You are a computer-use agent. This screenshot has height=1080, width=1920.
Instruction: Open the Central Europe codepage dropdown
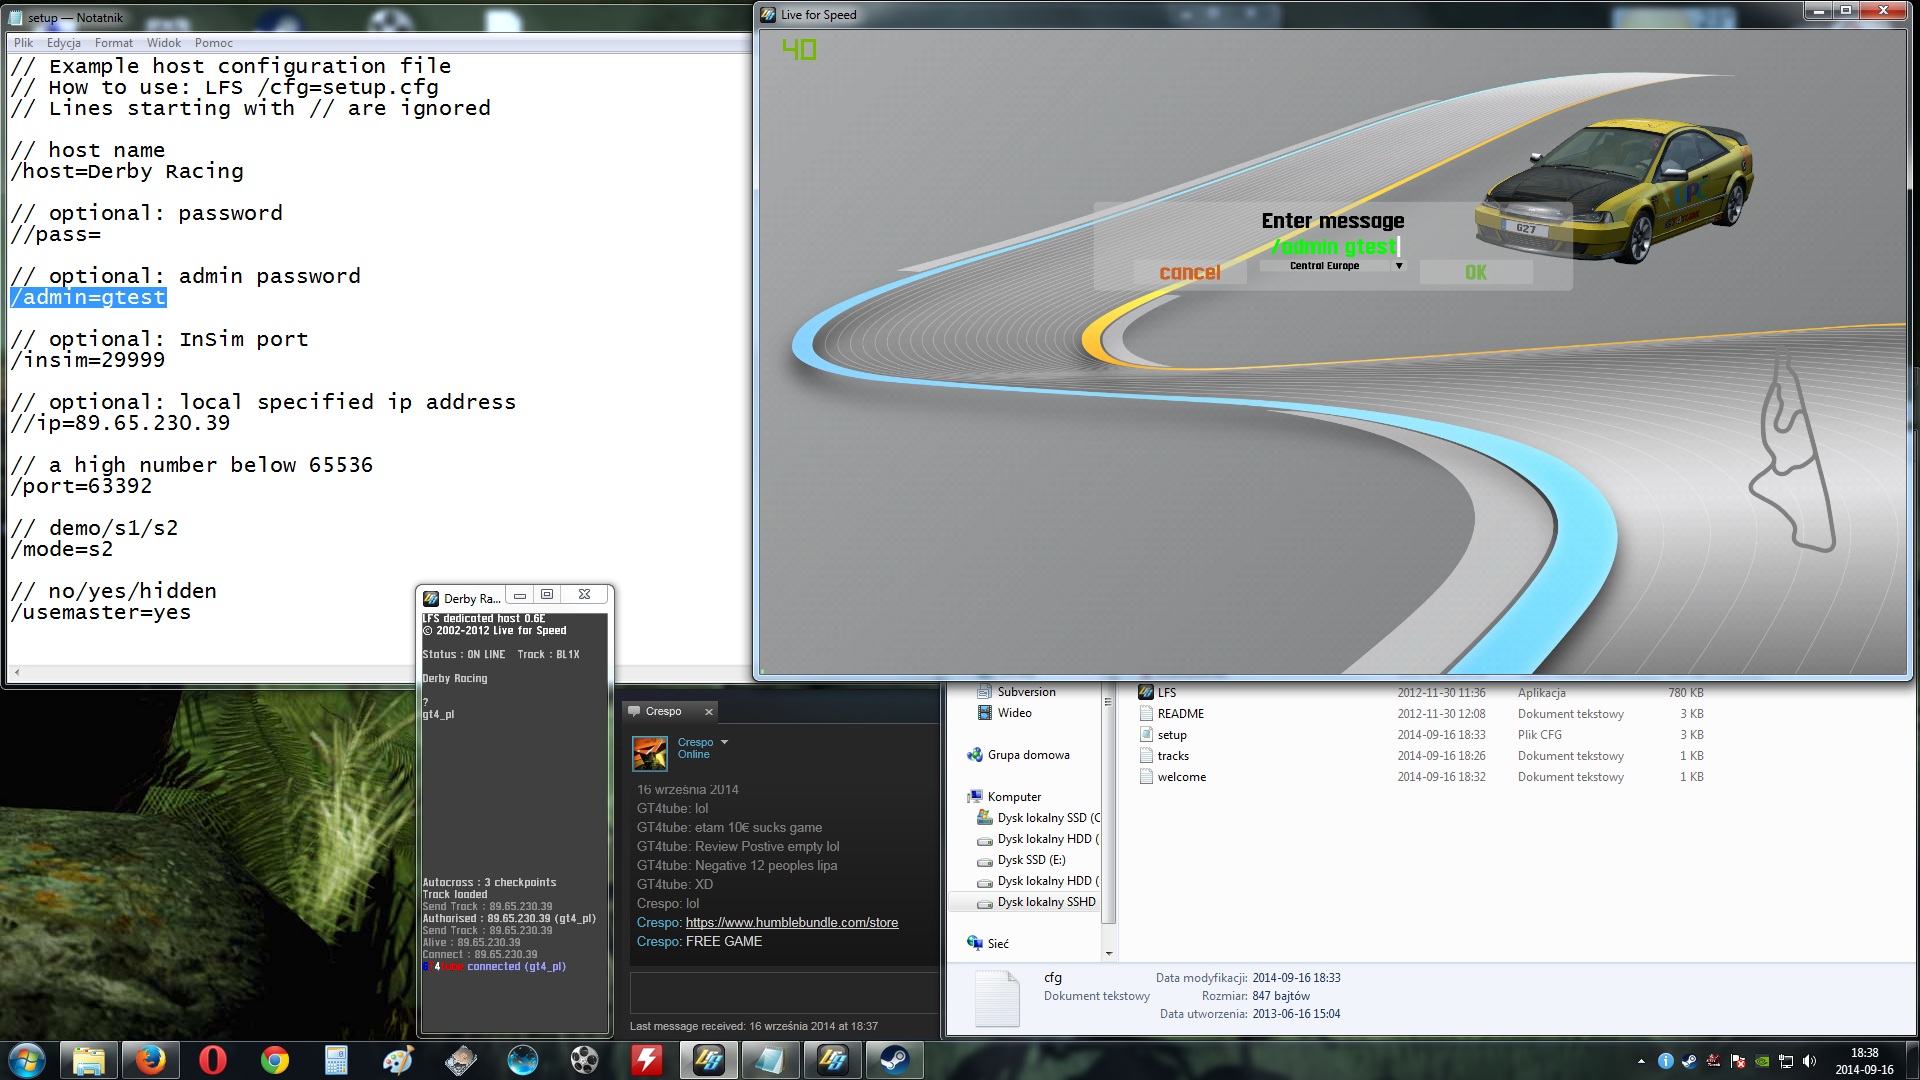tap(1333, 266)
